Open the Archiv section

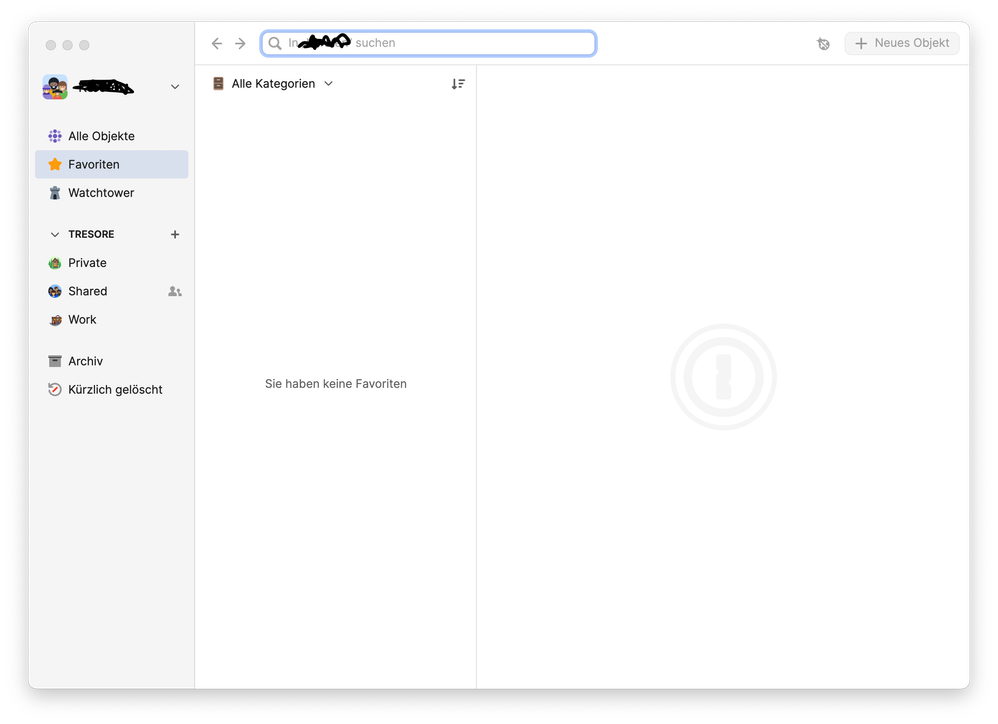click(x=85, y=361)
